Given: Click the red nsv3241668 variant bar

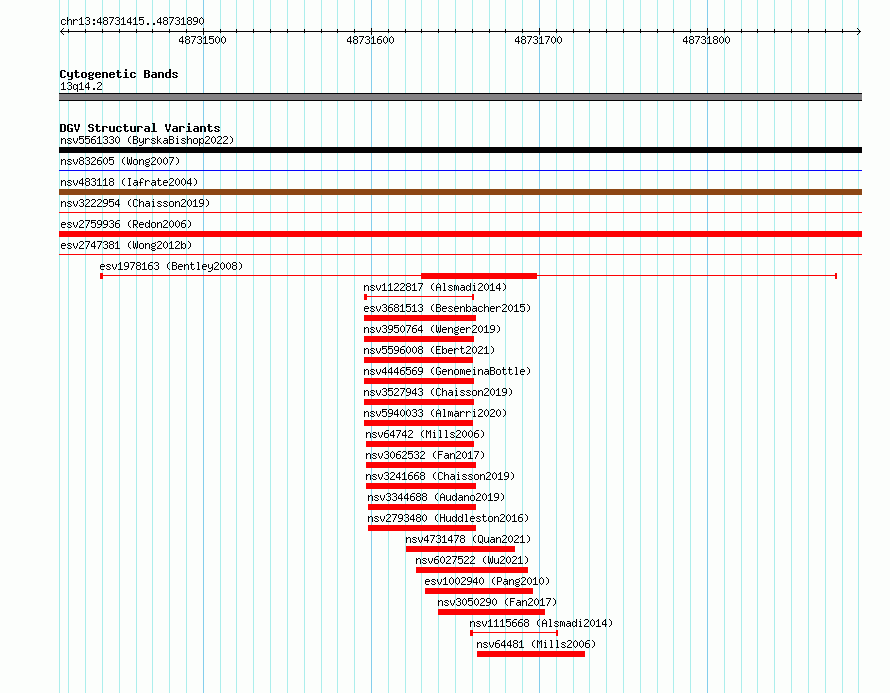Looking at the screenshot, I should click(x=421, y=486).
